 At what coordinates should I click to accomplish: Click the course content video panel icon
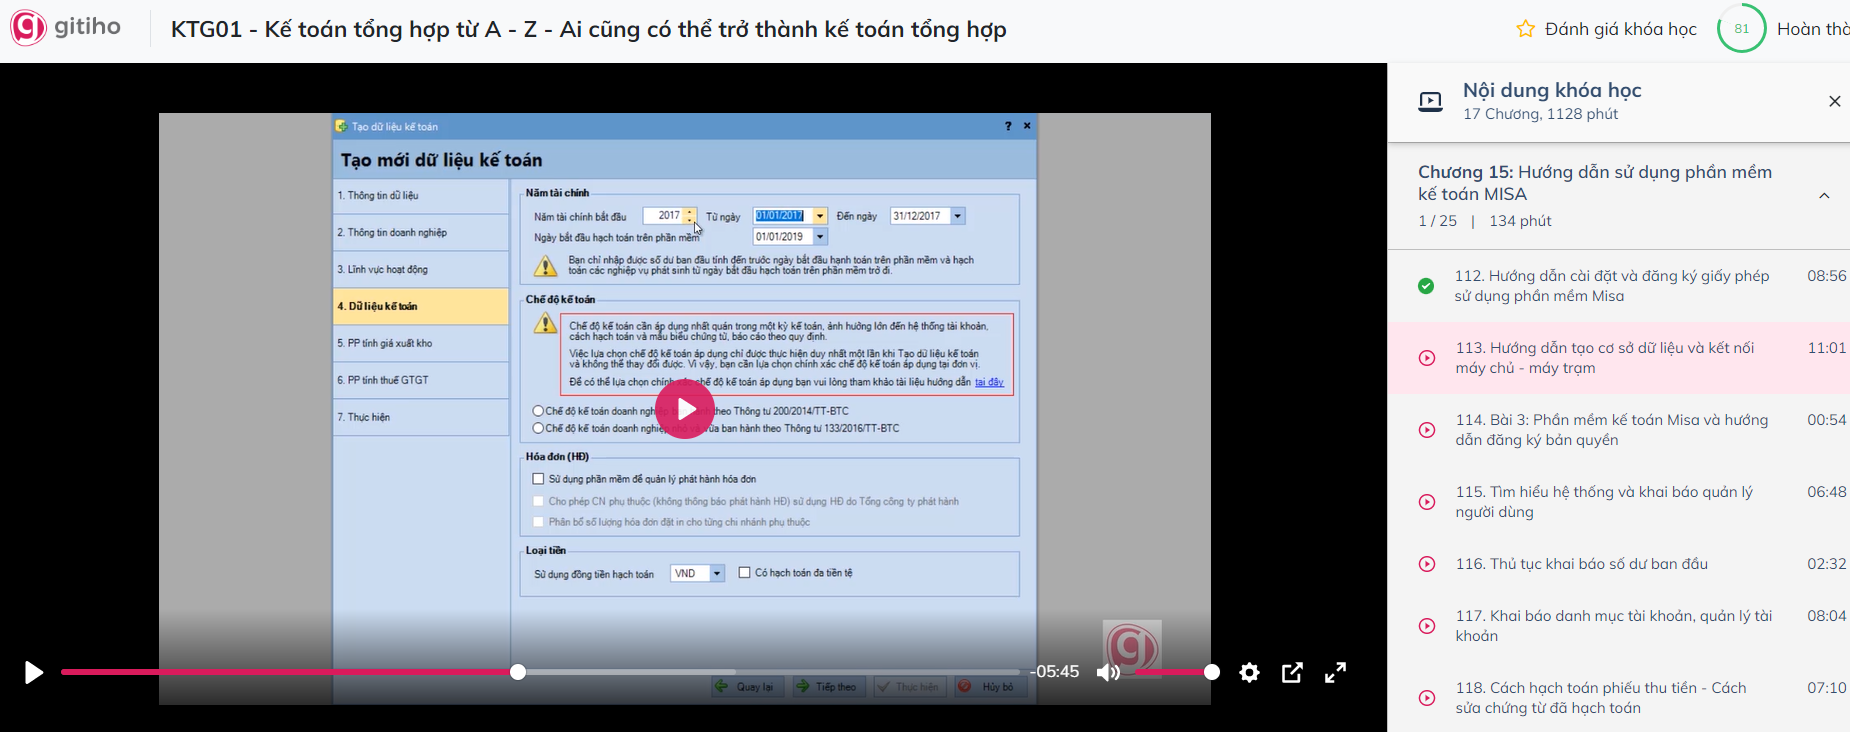(1431, 101)
